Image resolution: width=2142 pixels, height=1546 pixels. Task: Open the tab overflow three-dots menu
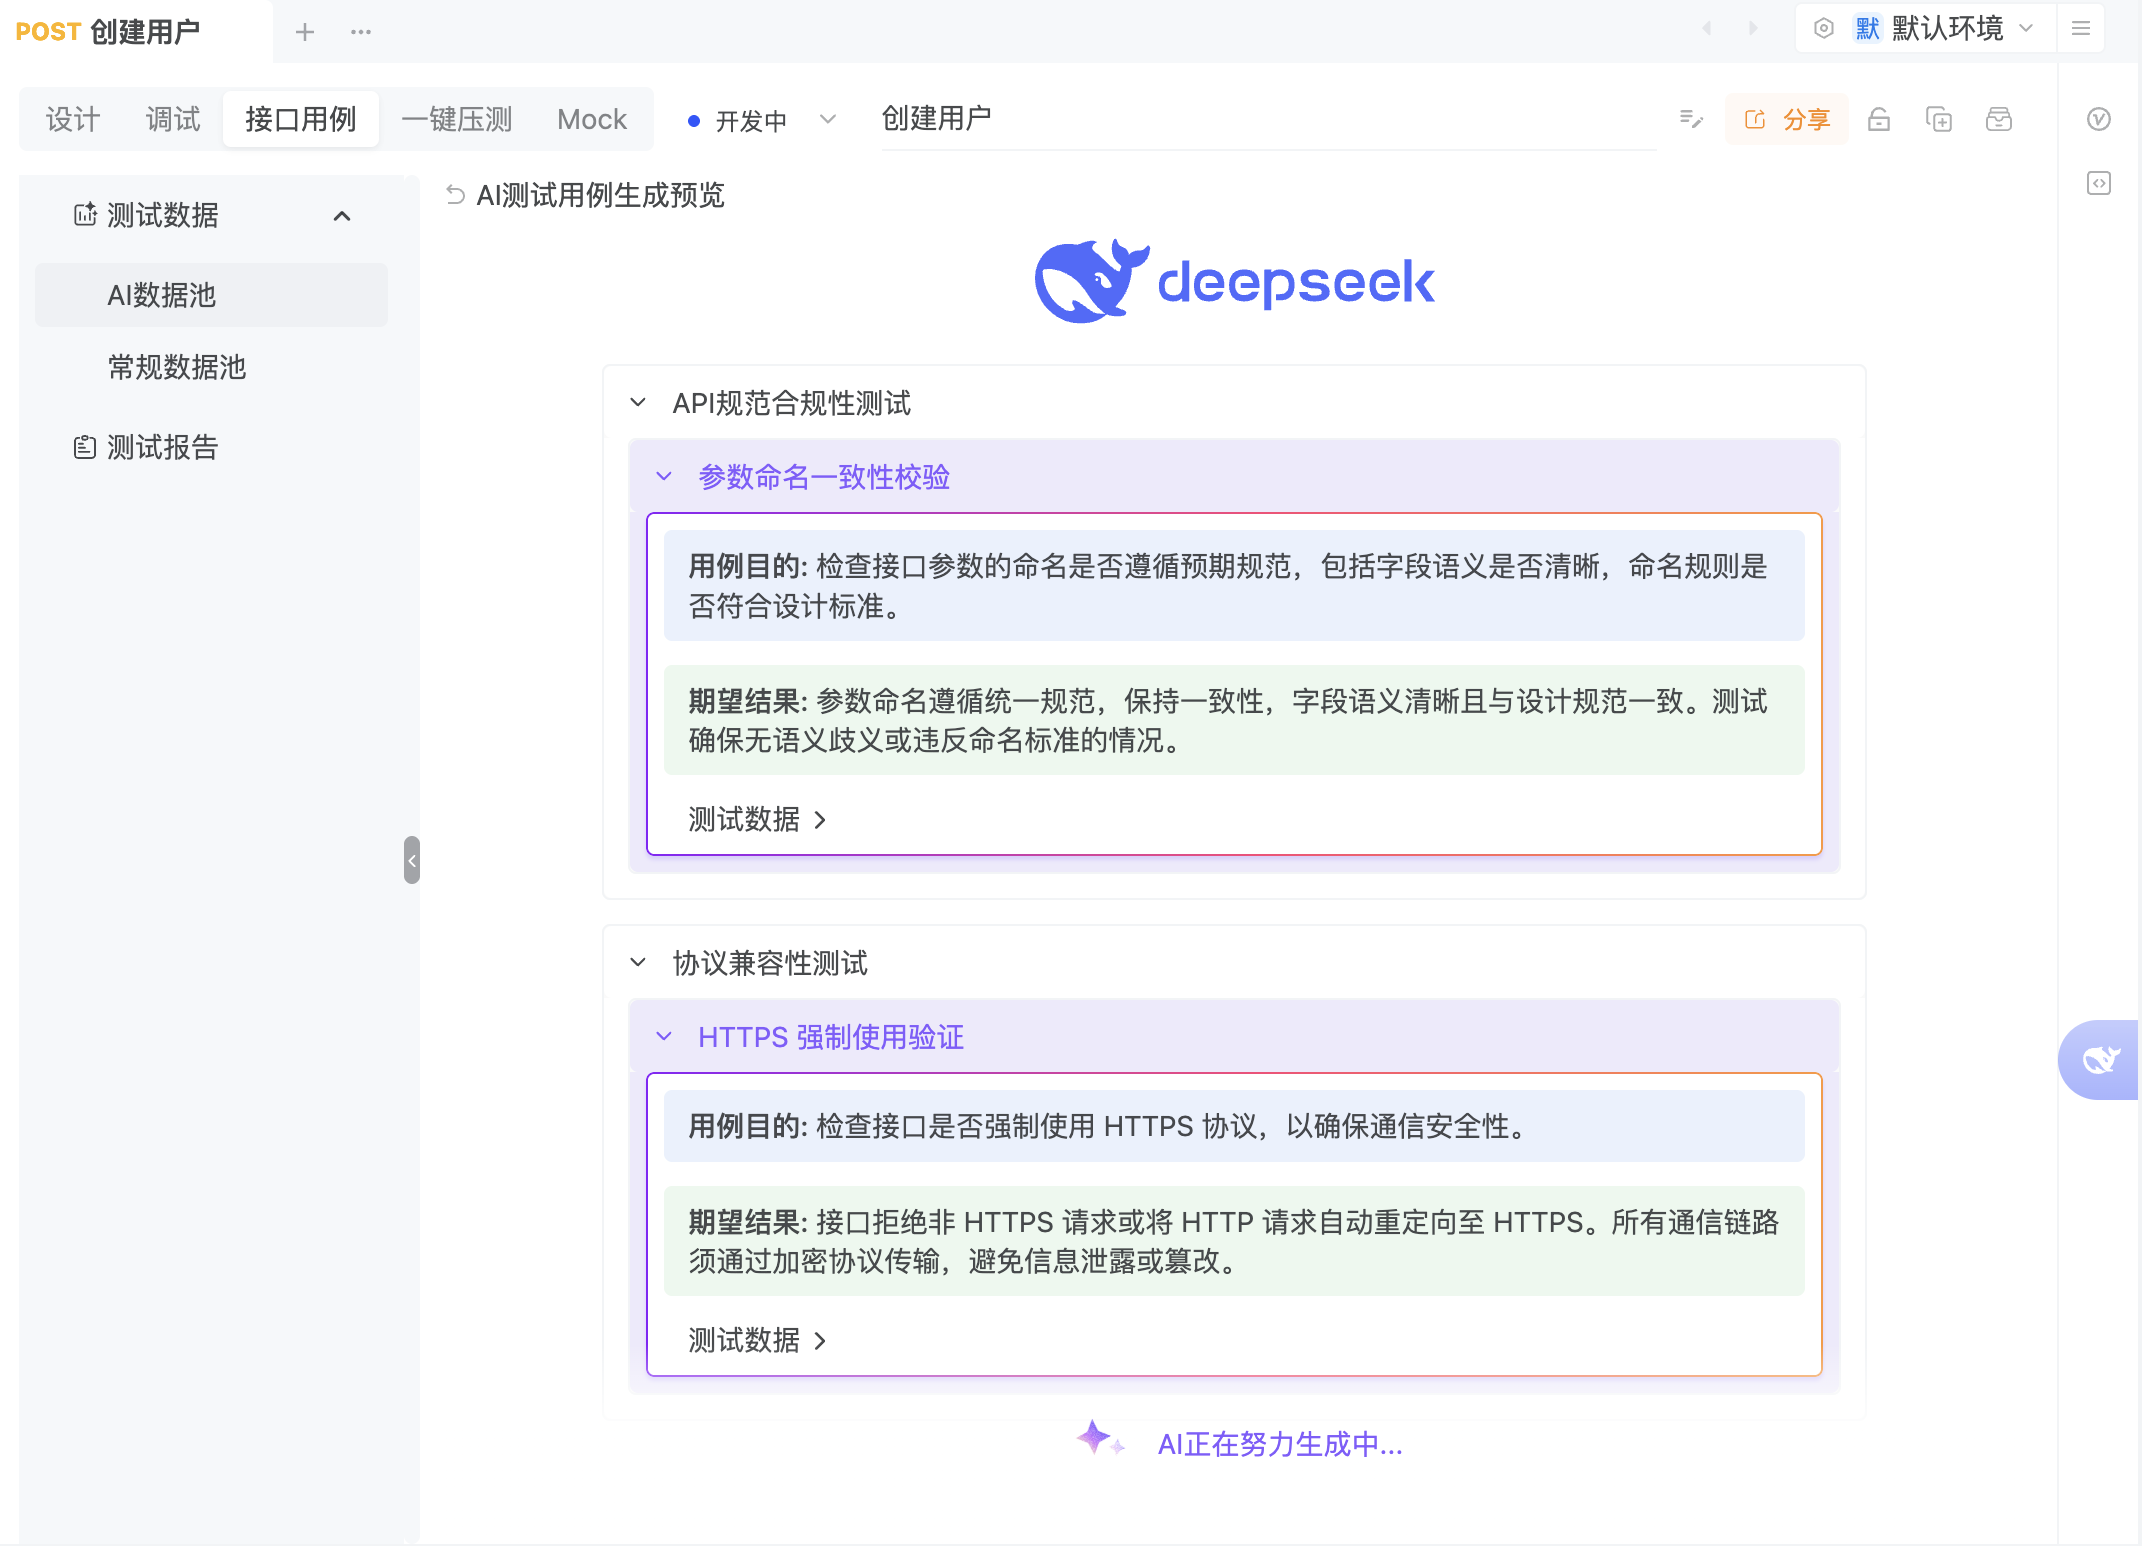click(x=361, y=32)
